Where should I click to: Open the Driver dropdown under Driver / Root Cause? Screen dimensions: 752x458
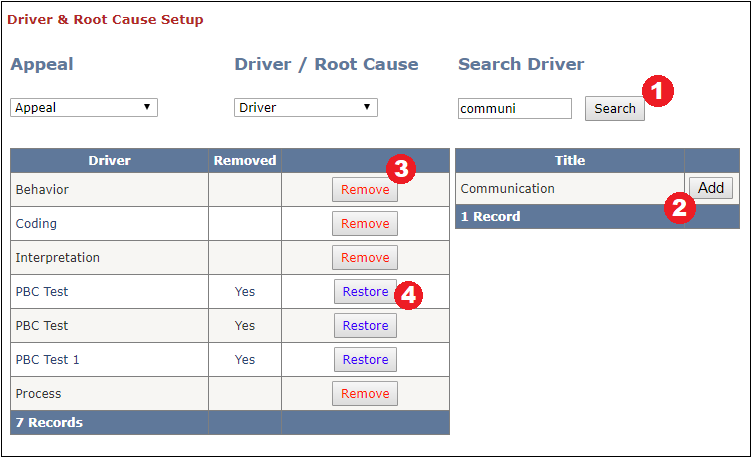(x=306, y=107)
